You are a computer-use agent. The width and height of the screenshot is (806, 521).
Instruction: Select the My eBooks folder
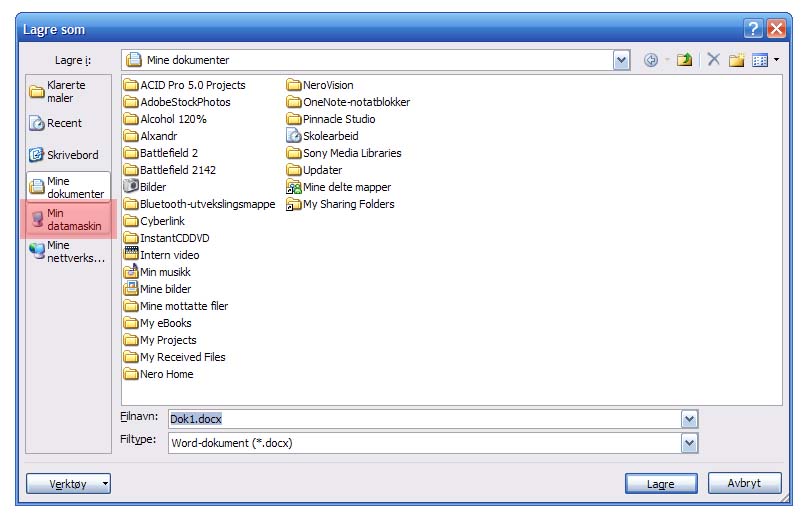pos(158,323)
